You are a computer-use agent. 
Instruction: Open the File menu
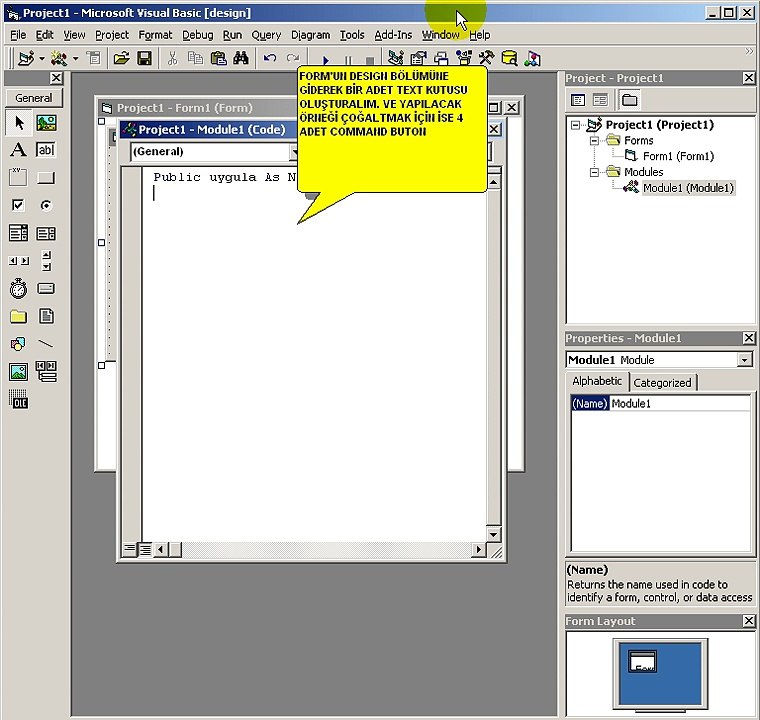[x=18, y=35]
